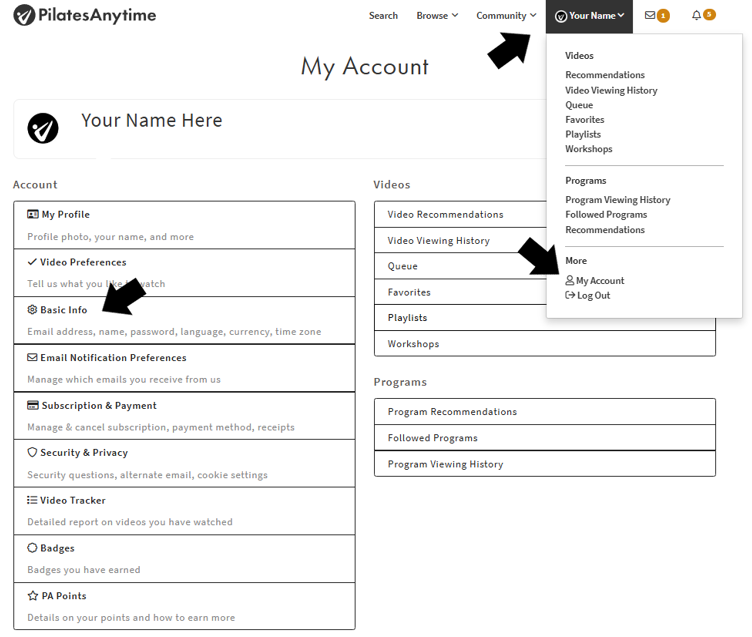Image resolution: width=752 pixels, height=637 pixels.
Task: Click the Email Notification Preferences envelope icon
Action: tap(32, 357)
